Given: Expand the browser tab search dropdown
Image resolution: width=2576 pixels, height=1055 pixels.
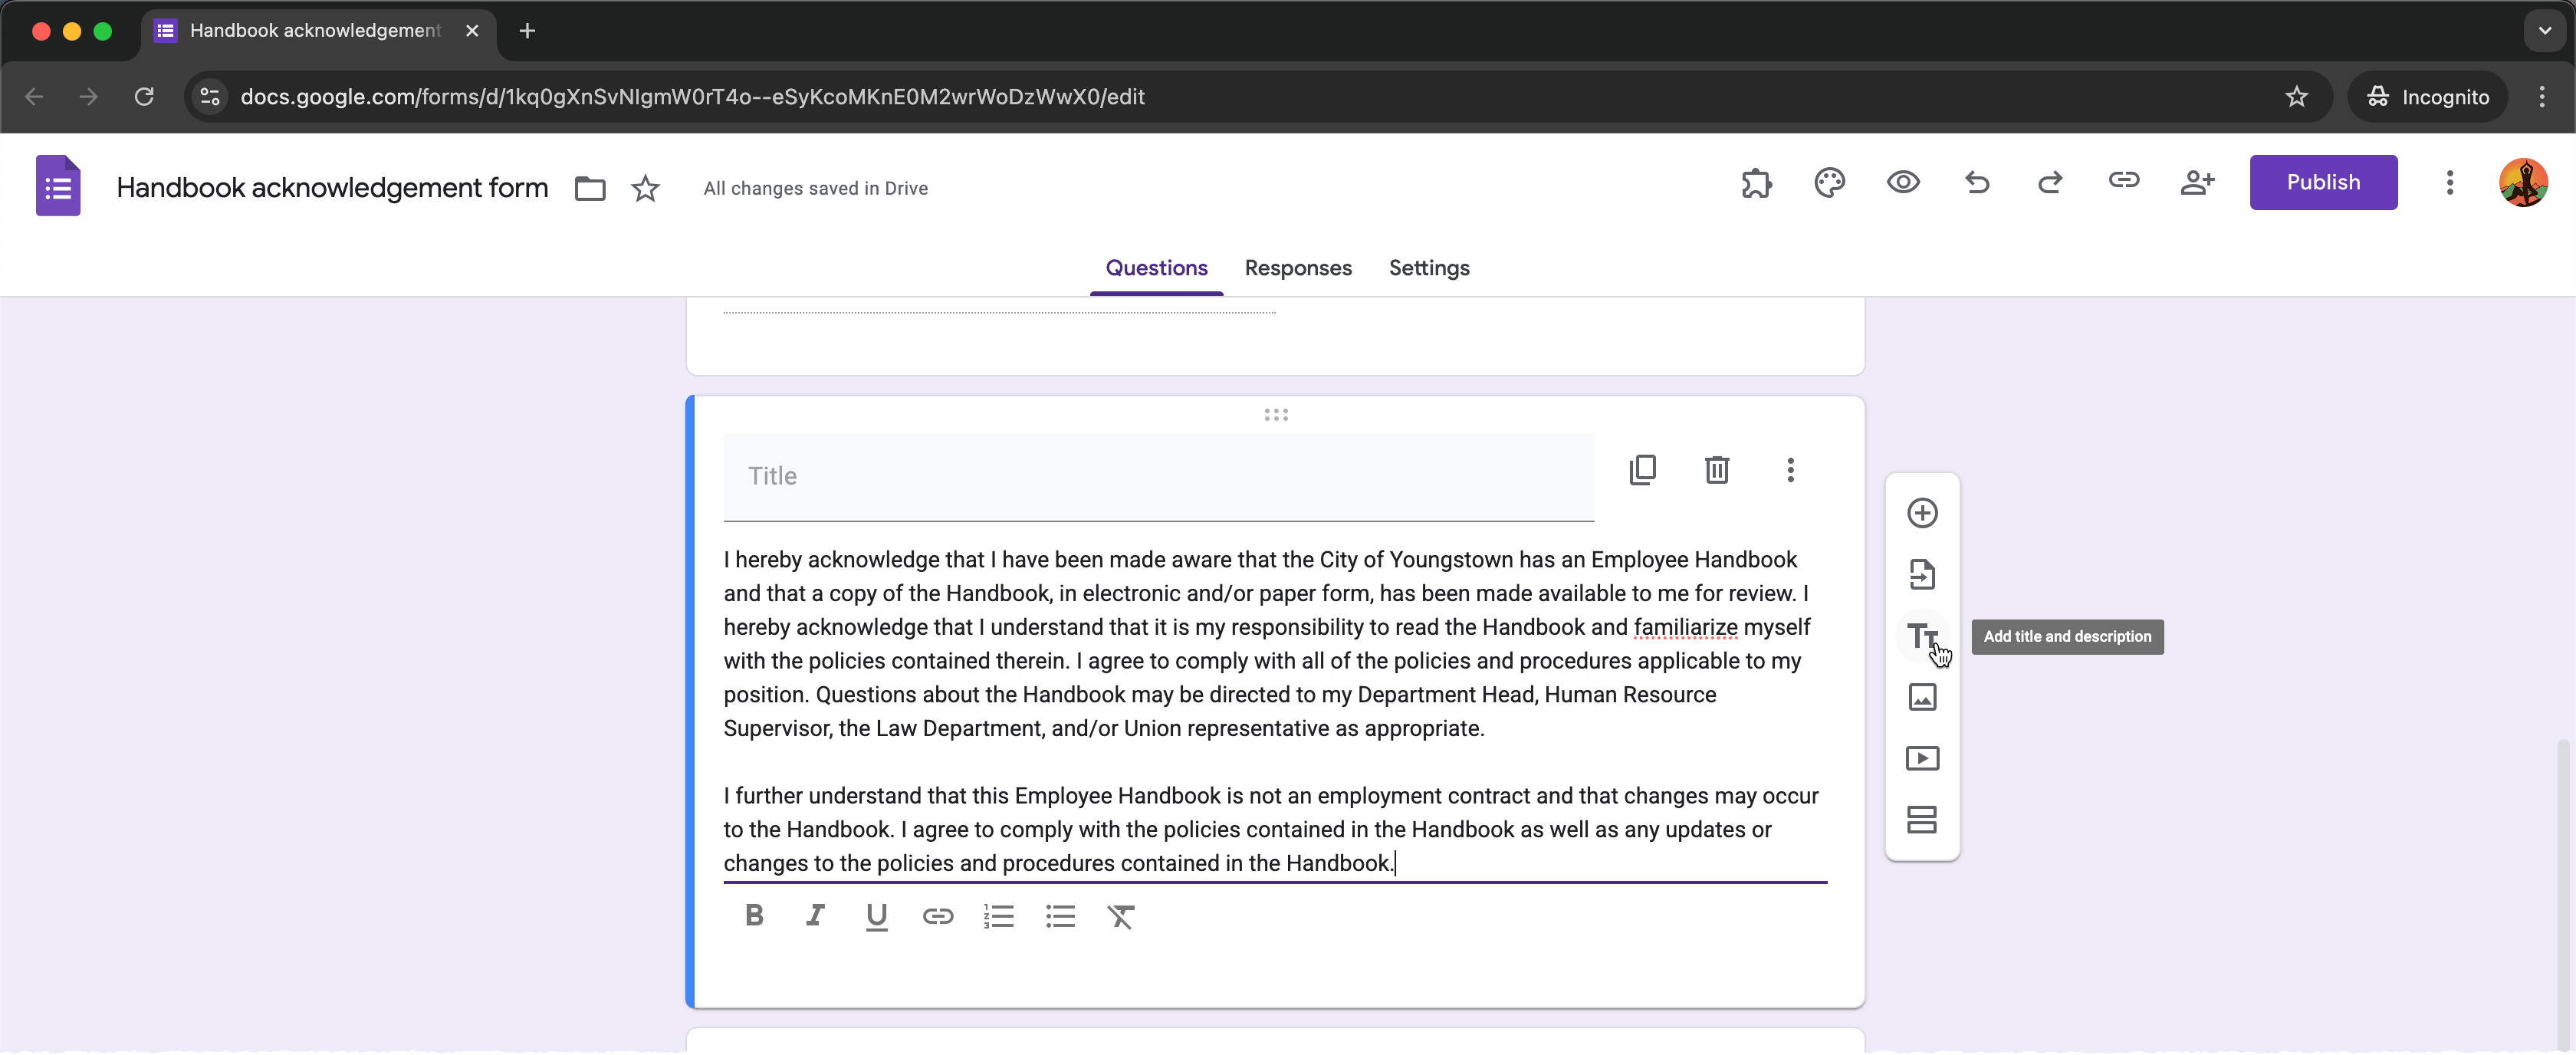Looking at the screenshot, I should (2544, 31).
